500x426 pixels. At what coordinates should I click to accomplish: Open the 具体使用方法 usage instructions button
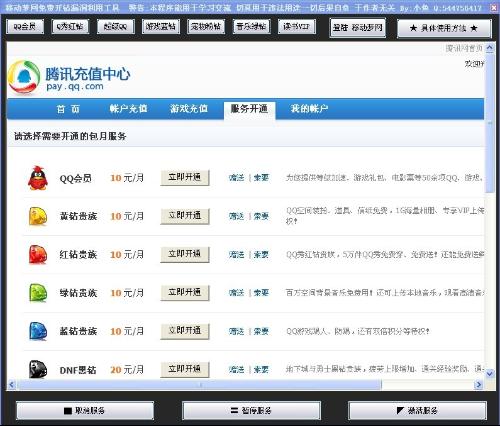(444, 28)
